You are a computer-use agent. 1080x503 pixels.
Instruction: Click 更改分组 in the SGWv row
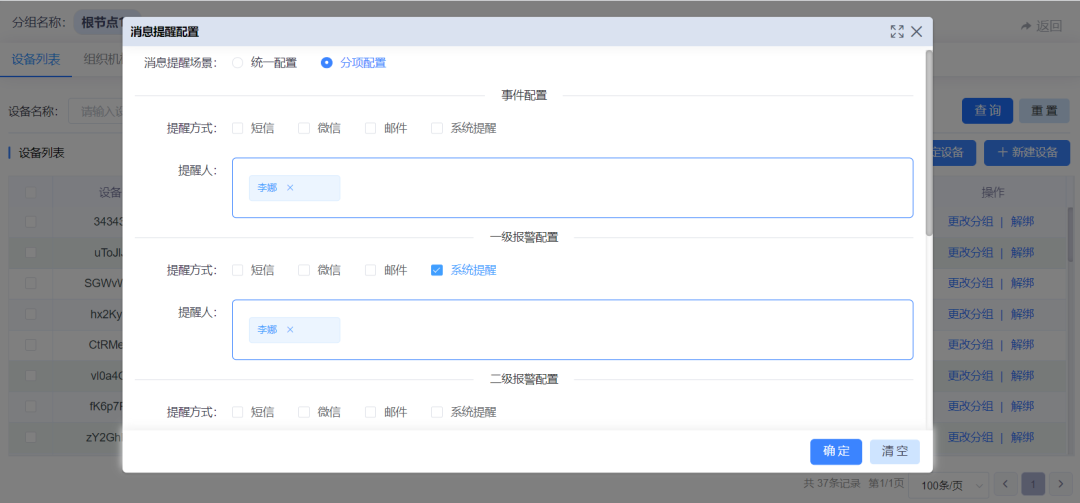(x=970, y=283)
